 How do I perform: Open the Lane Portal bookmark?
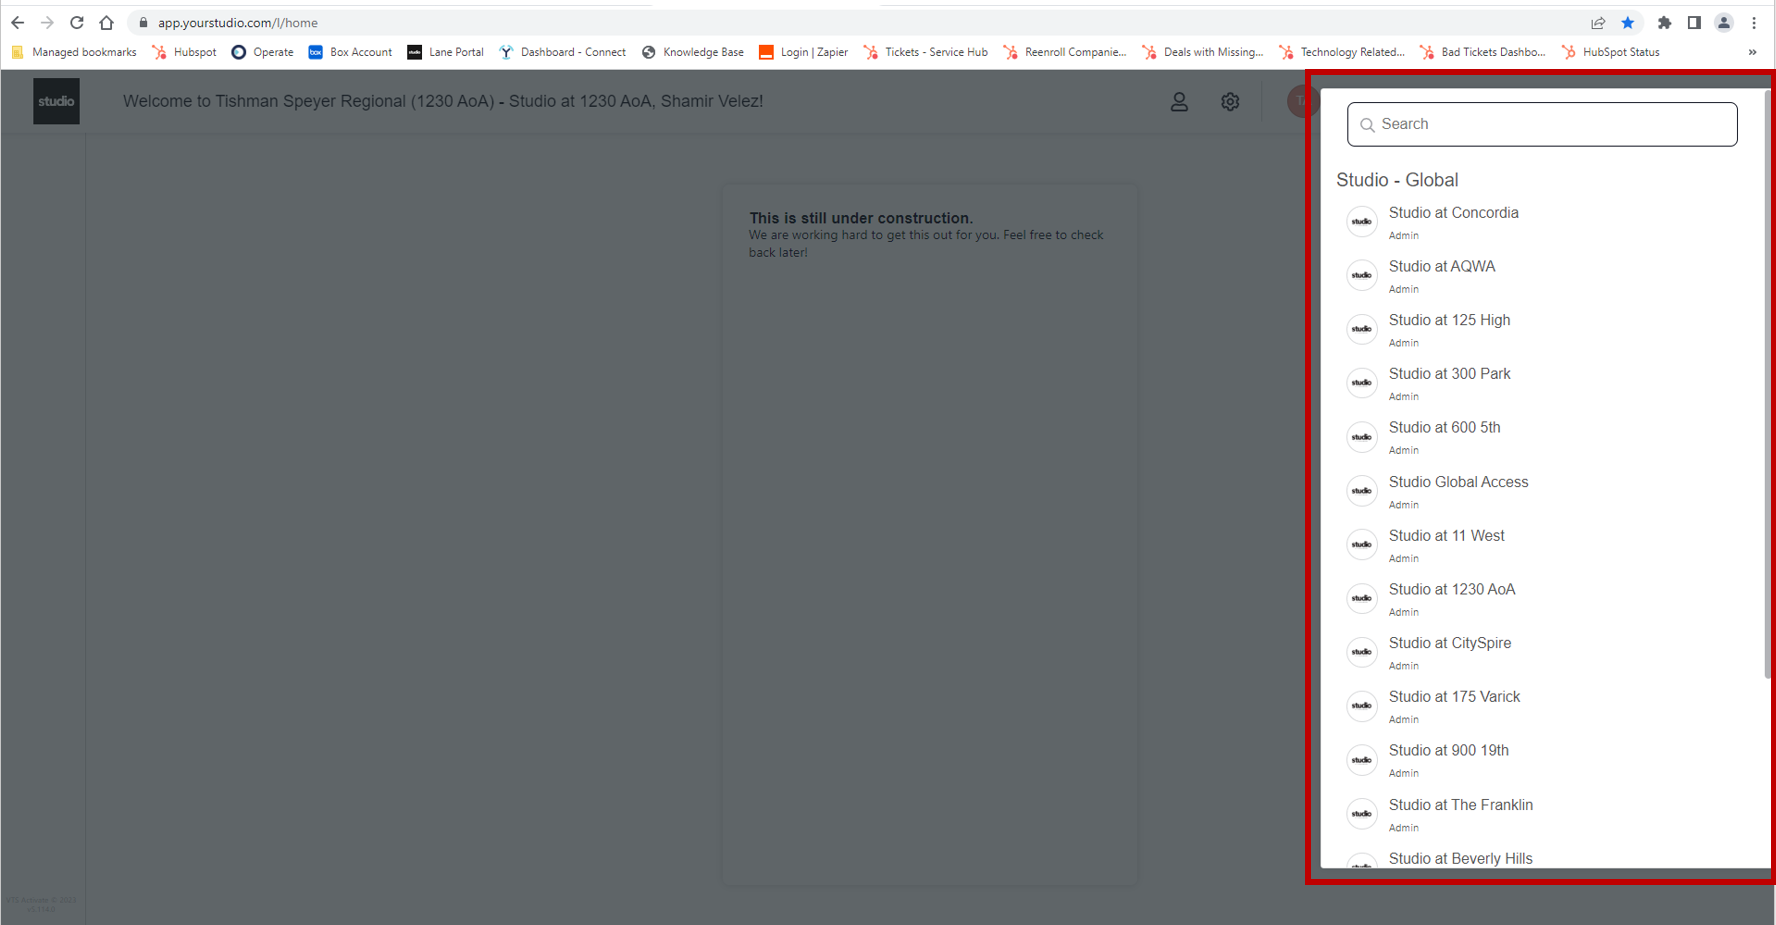(445, 52)
